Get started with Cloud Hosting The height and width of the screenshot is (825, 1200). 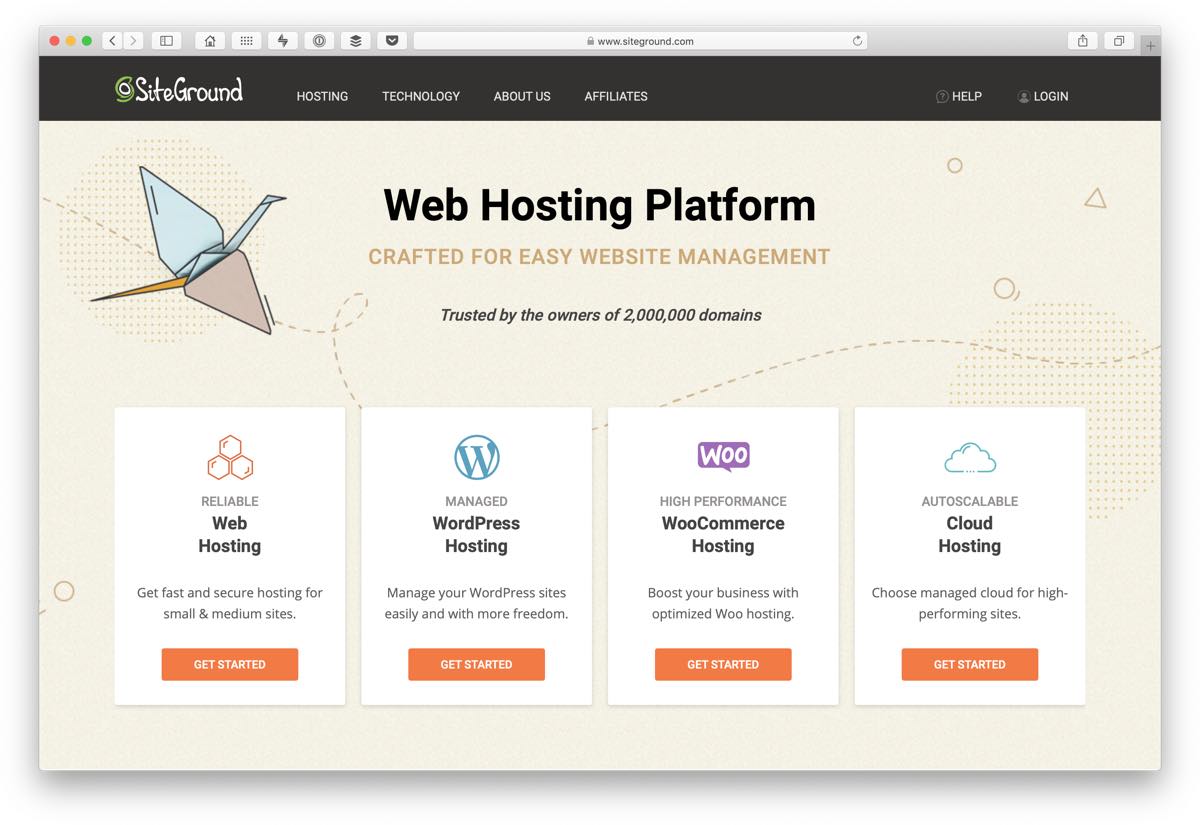coord(970,664)
